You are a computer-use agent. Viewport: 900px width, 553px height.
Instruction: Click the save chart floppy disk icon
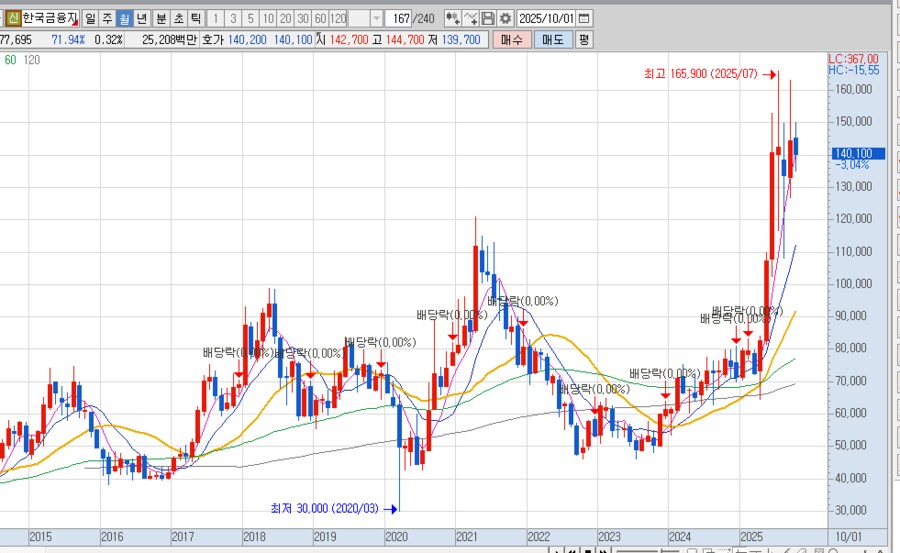pyautogui.click(x=488, y=18)
